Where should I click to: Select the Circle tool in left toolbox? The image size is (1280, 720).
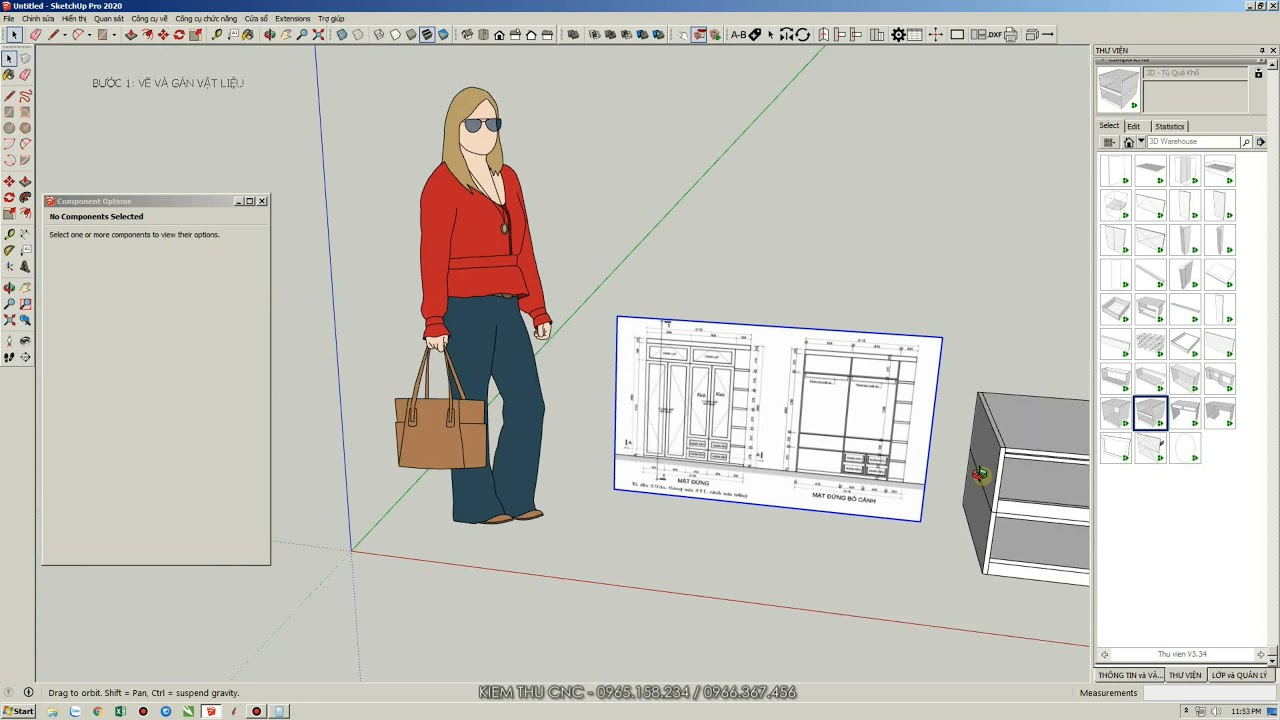click(x=9, y=128)
